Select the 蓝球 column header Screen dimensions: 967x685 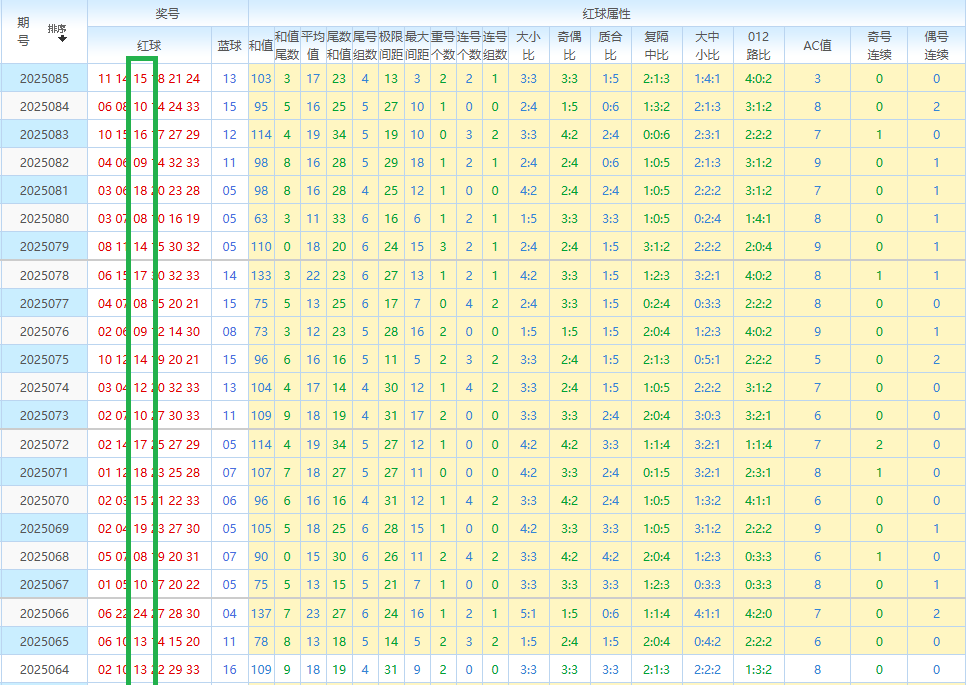pyautogui.click(x=230, y=46)
